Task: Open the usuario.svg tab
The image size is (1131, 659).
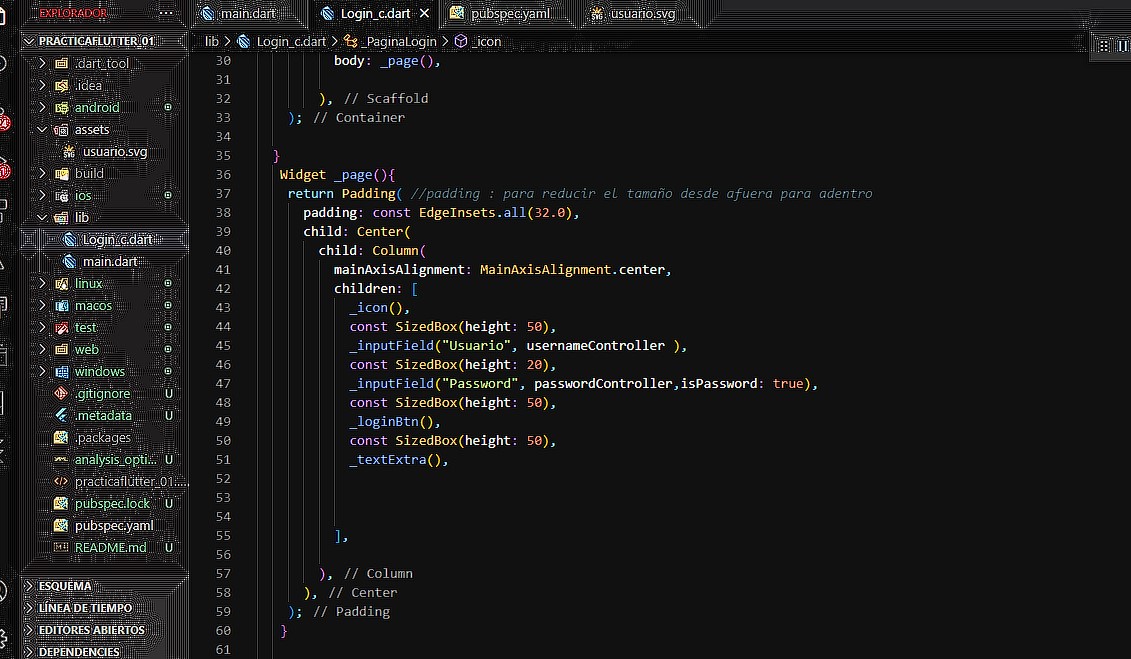Action: (642, 14)
